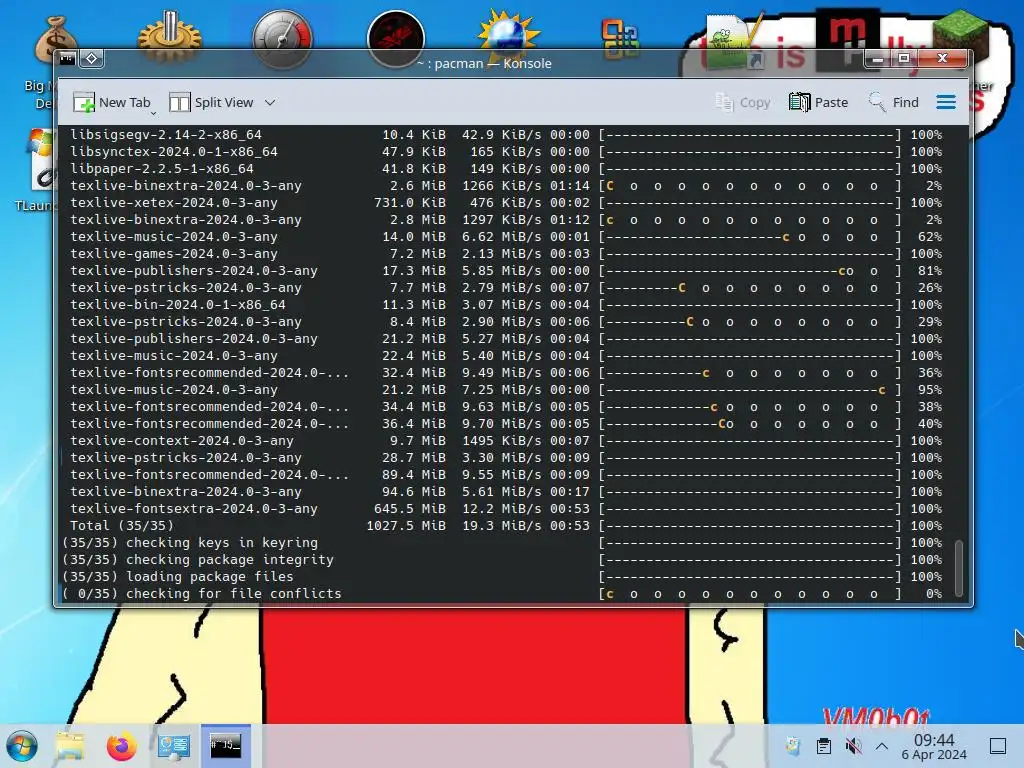Switch to Konsole via taskbar icon
Screen dimensions: 1024x768
point(225,746)
